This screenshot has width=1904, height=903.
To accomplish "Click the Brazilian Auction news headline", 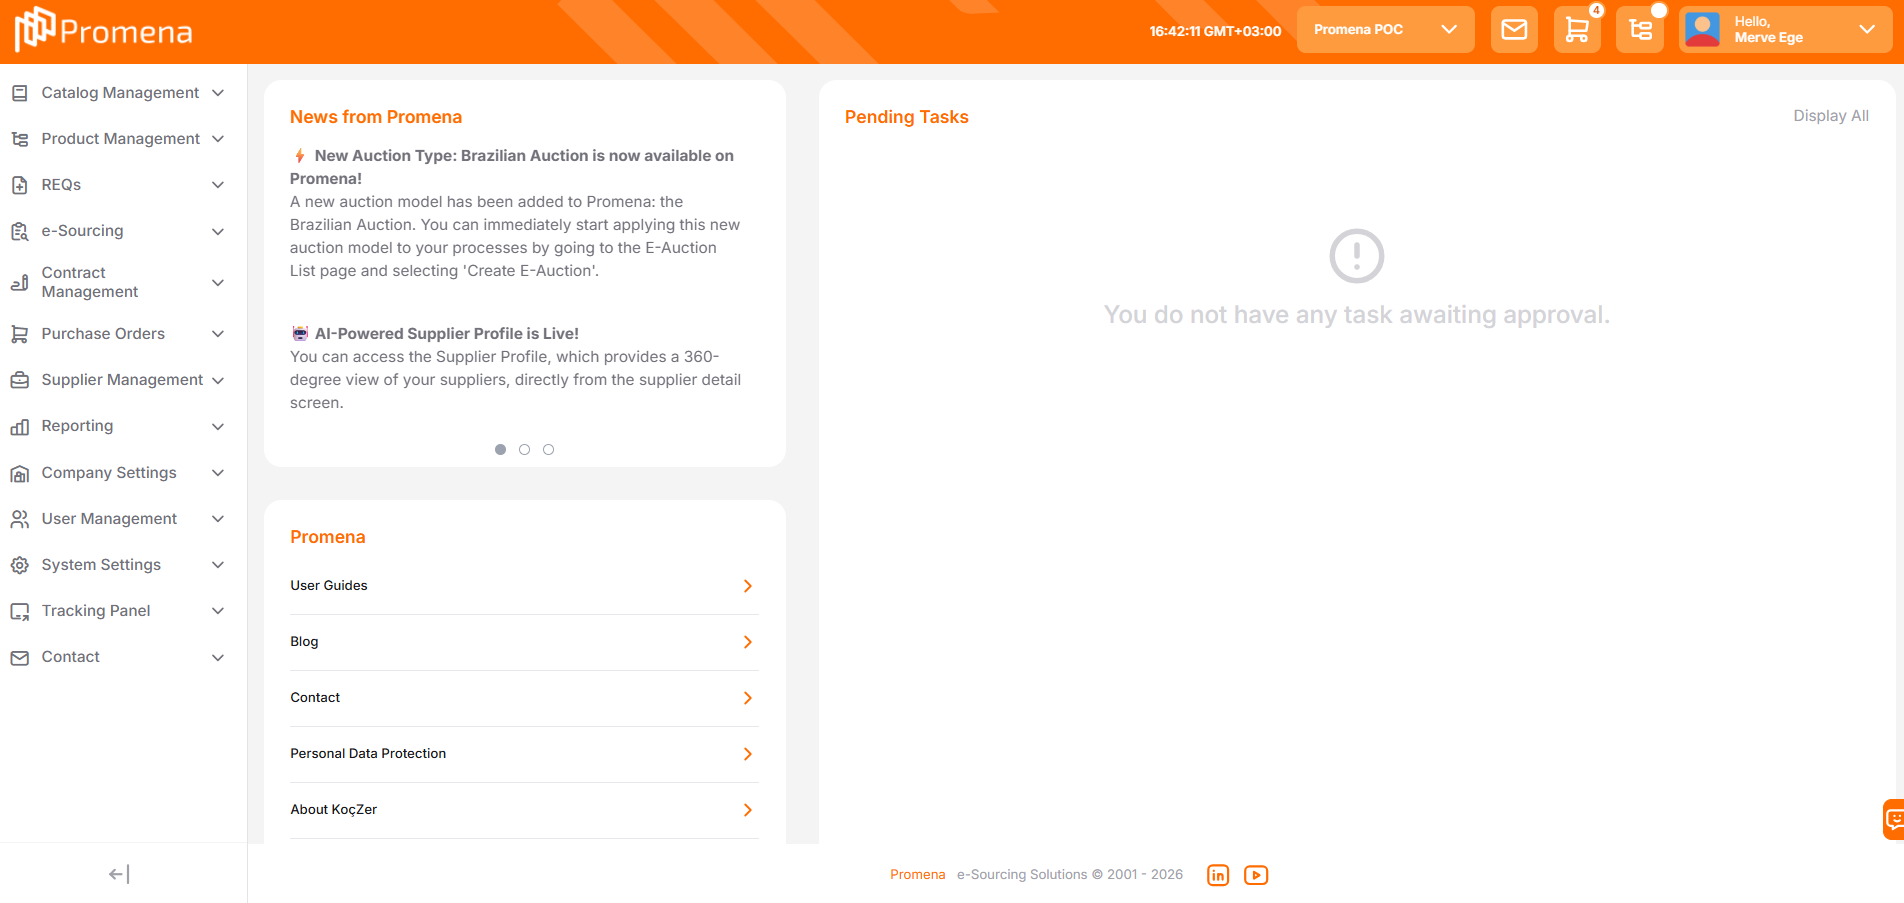I will [512, 167].
